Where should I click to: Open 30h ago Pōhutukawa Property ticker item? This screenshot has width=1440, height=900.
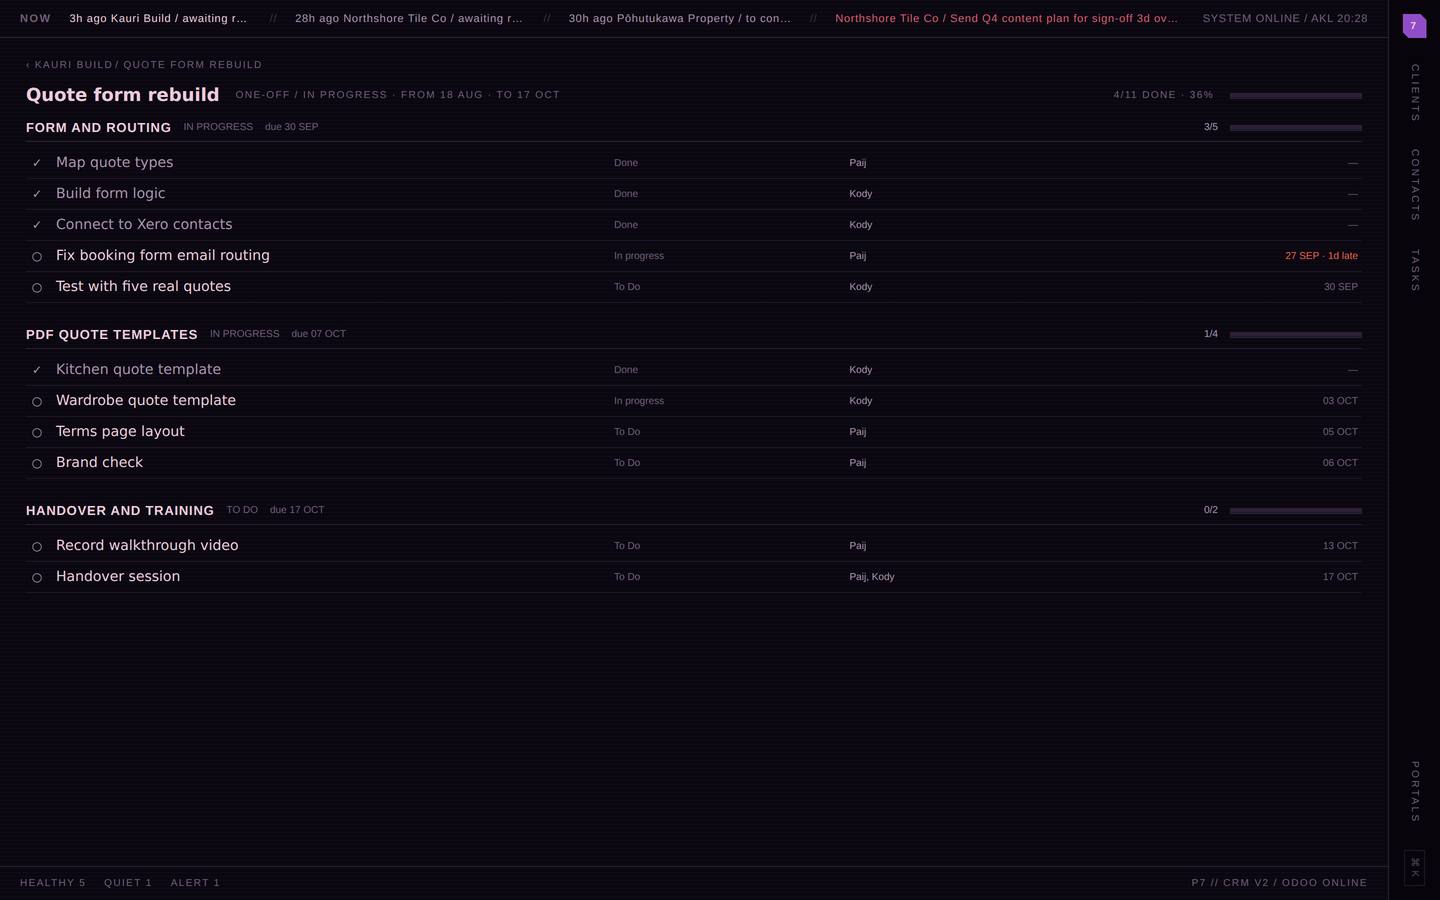[679, 18]
